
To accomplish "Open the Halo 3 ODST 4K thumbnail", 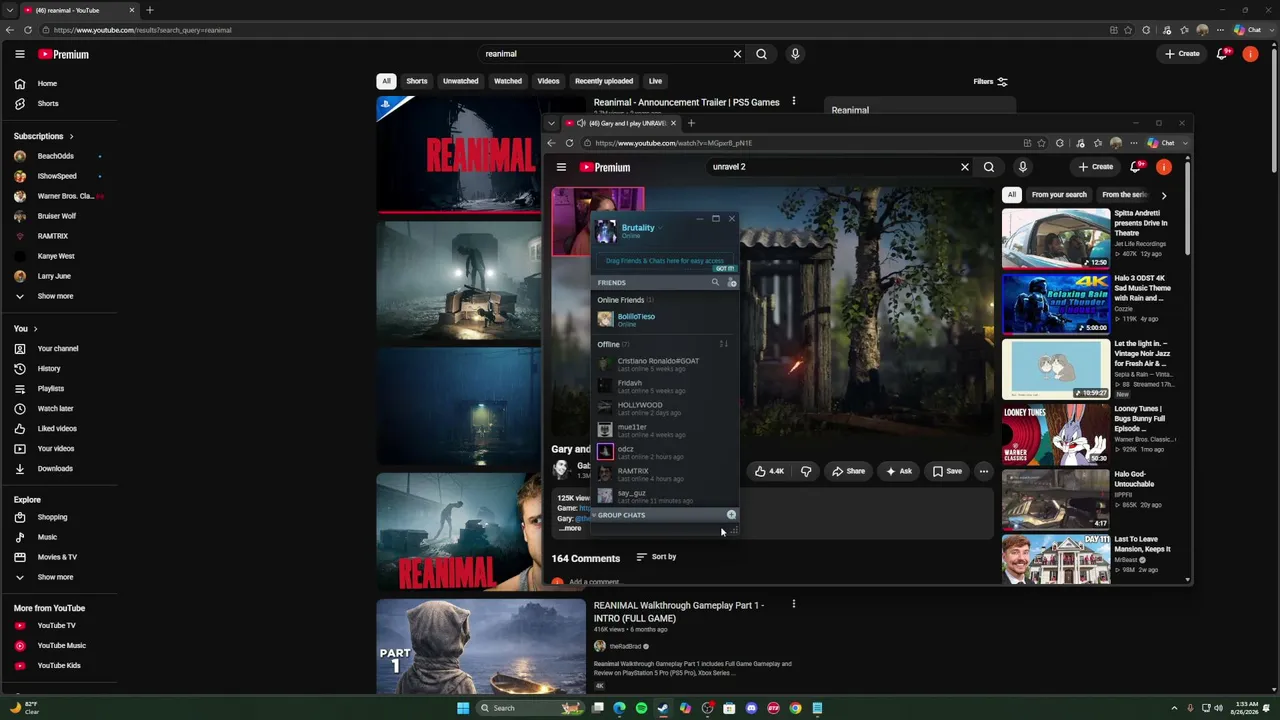I will coord(1056,304).
